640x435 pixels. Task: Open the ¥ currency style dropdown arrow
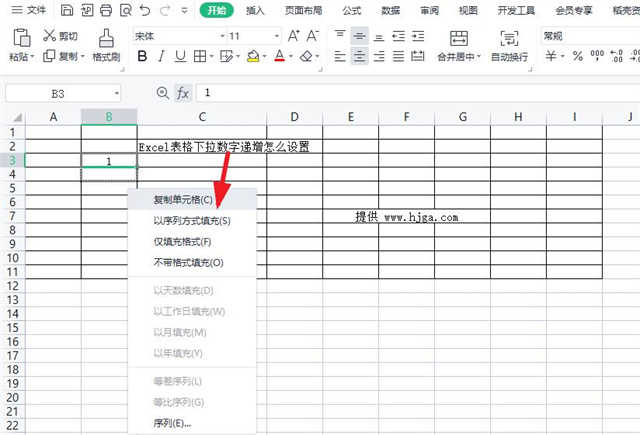pyautogui.click(x=563, y=56)
